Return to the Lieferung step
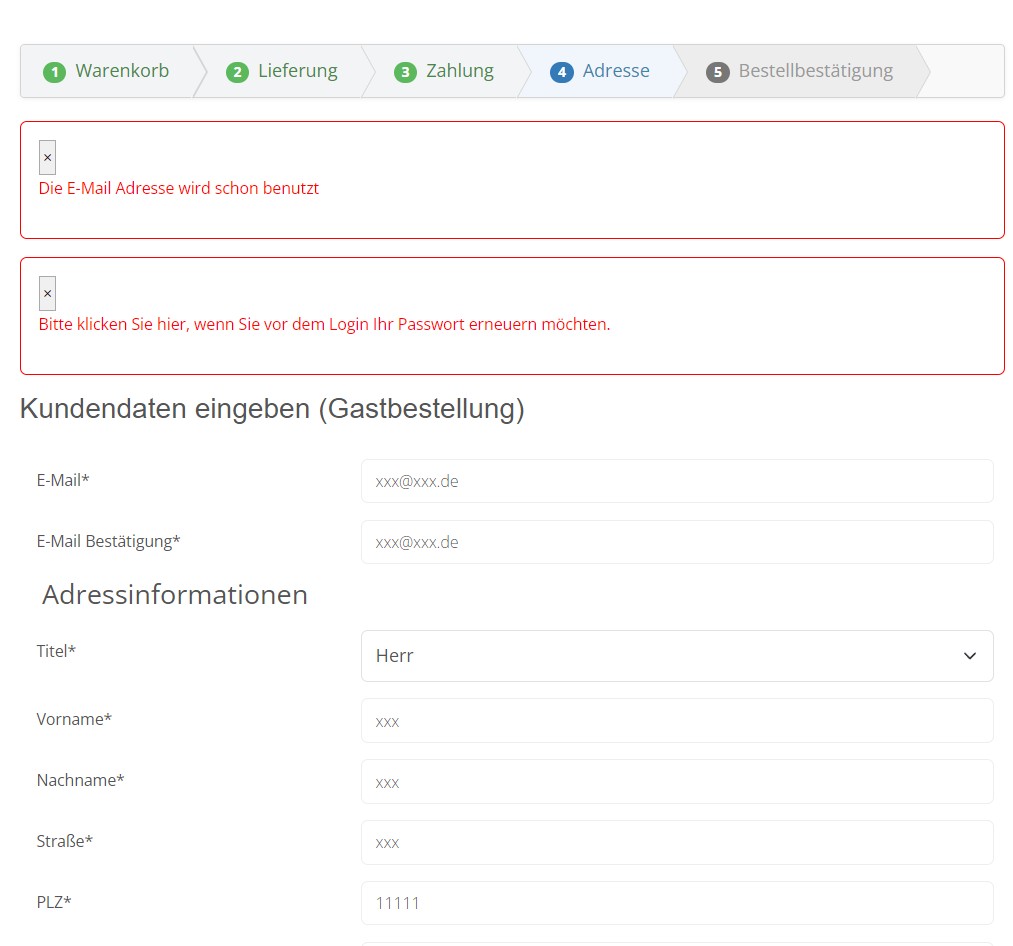1013x946 pixels. (297, 71)
